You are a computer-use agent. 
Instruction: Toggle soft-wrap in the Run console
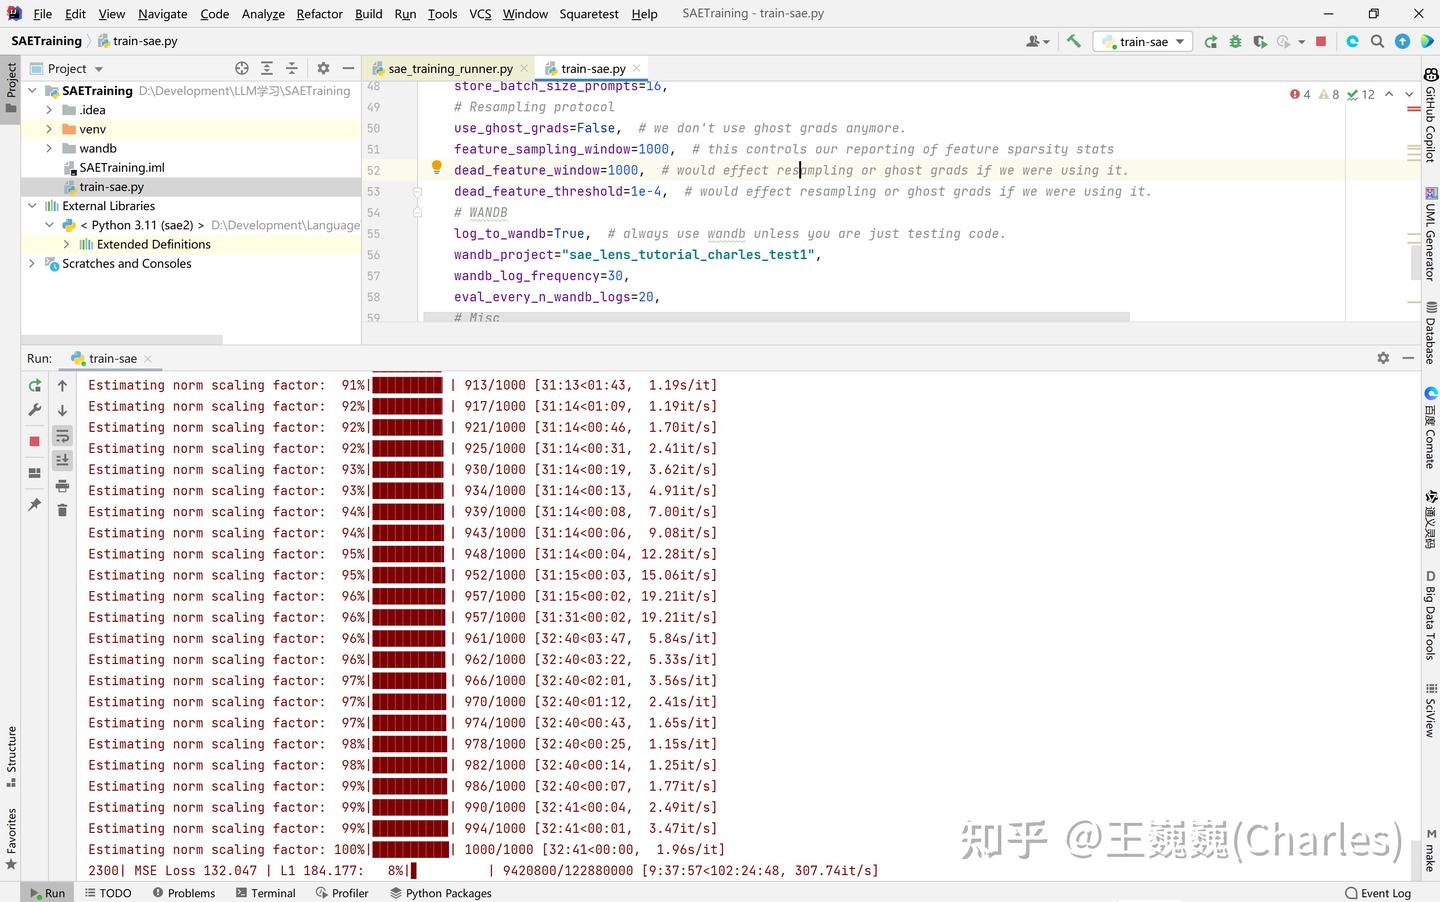pyautogui.click(x=62, y=435)
